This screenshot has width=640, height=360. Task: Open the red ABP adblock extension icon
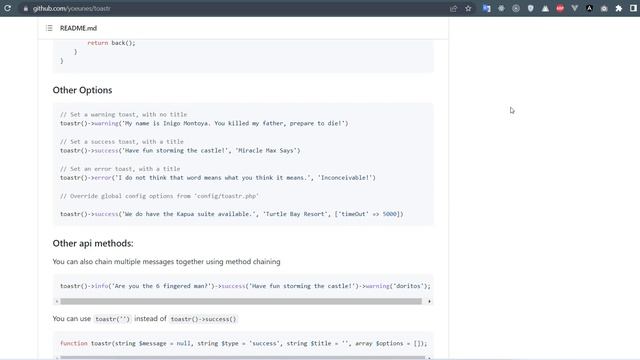560,9
